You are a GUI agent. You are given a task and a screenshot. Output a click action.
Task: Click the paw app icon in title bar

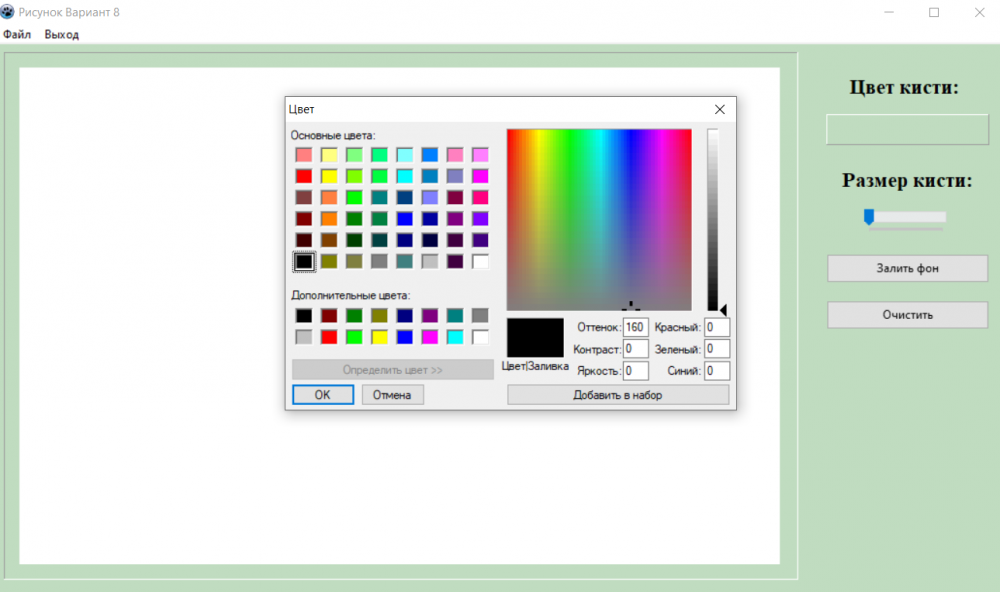pos(8,12)
